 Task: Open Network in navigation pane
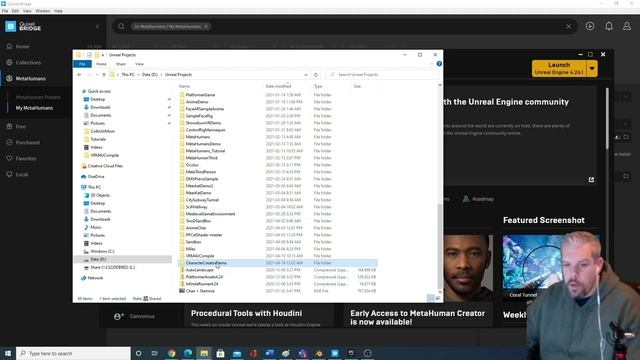95,278
